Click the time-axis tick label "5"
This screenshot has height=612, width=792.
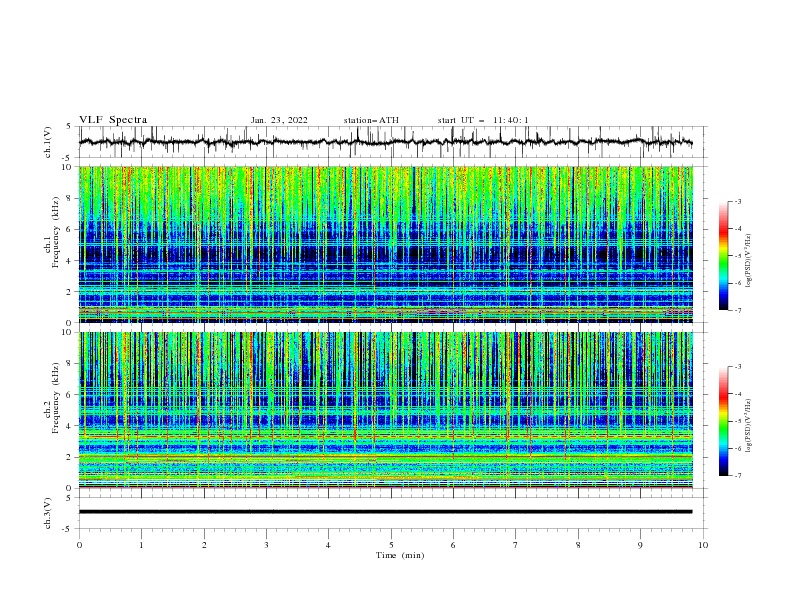[391, 545]
